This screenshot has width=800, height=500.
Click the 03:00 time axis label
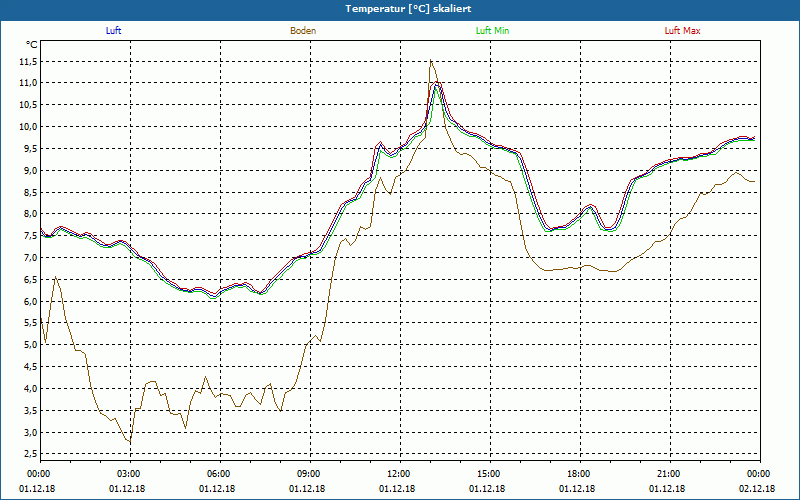click(129, 474)
